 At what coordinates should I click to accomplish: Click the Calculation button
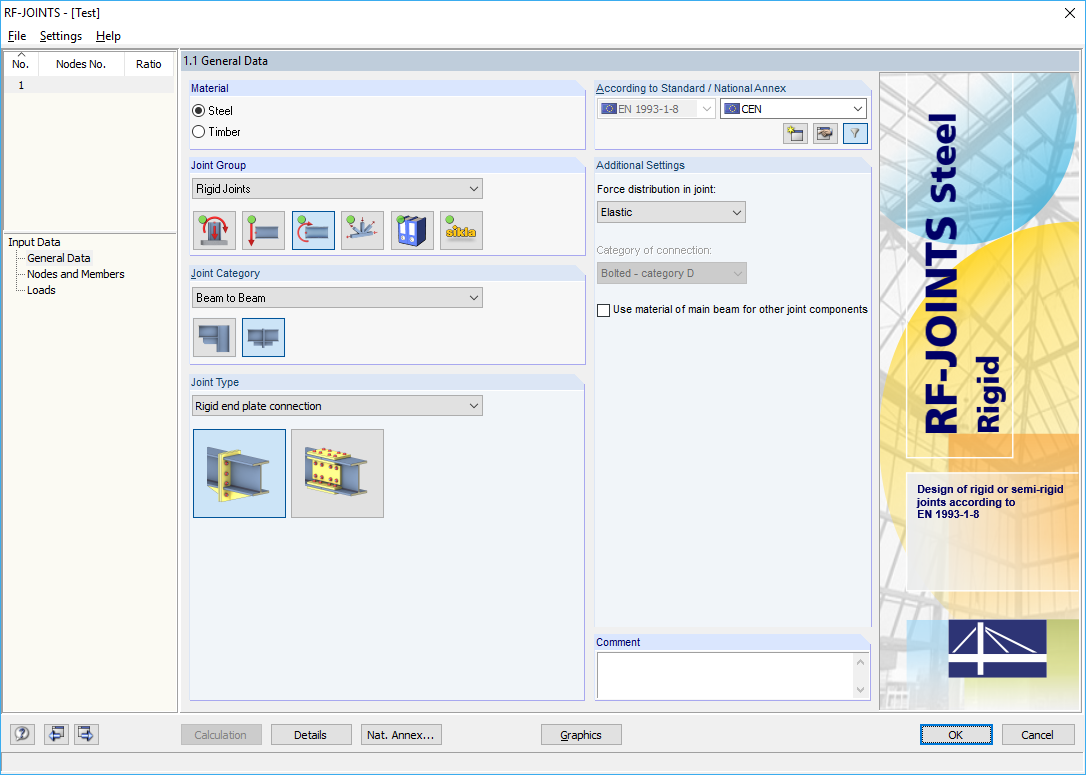pos(221,735)
